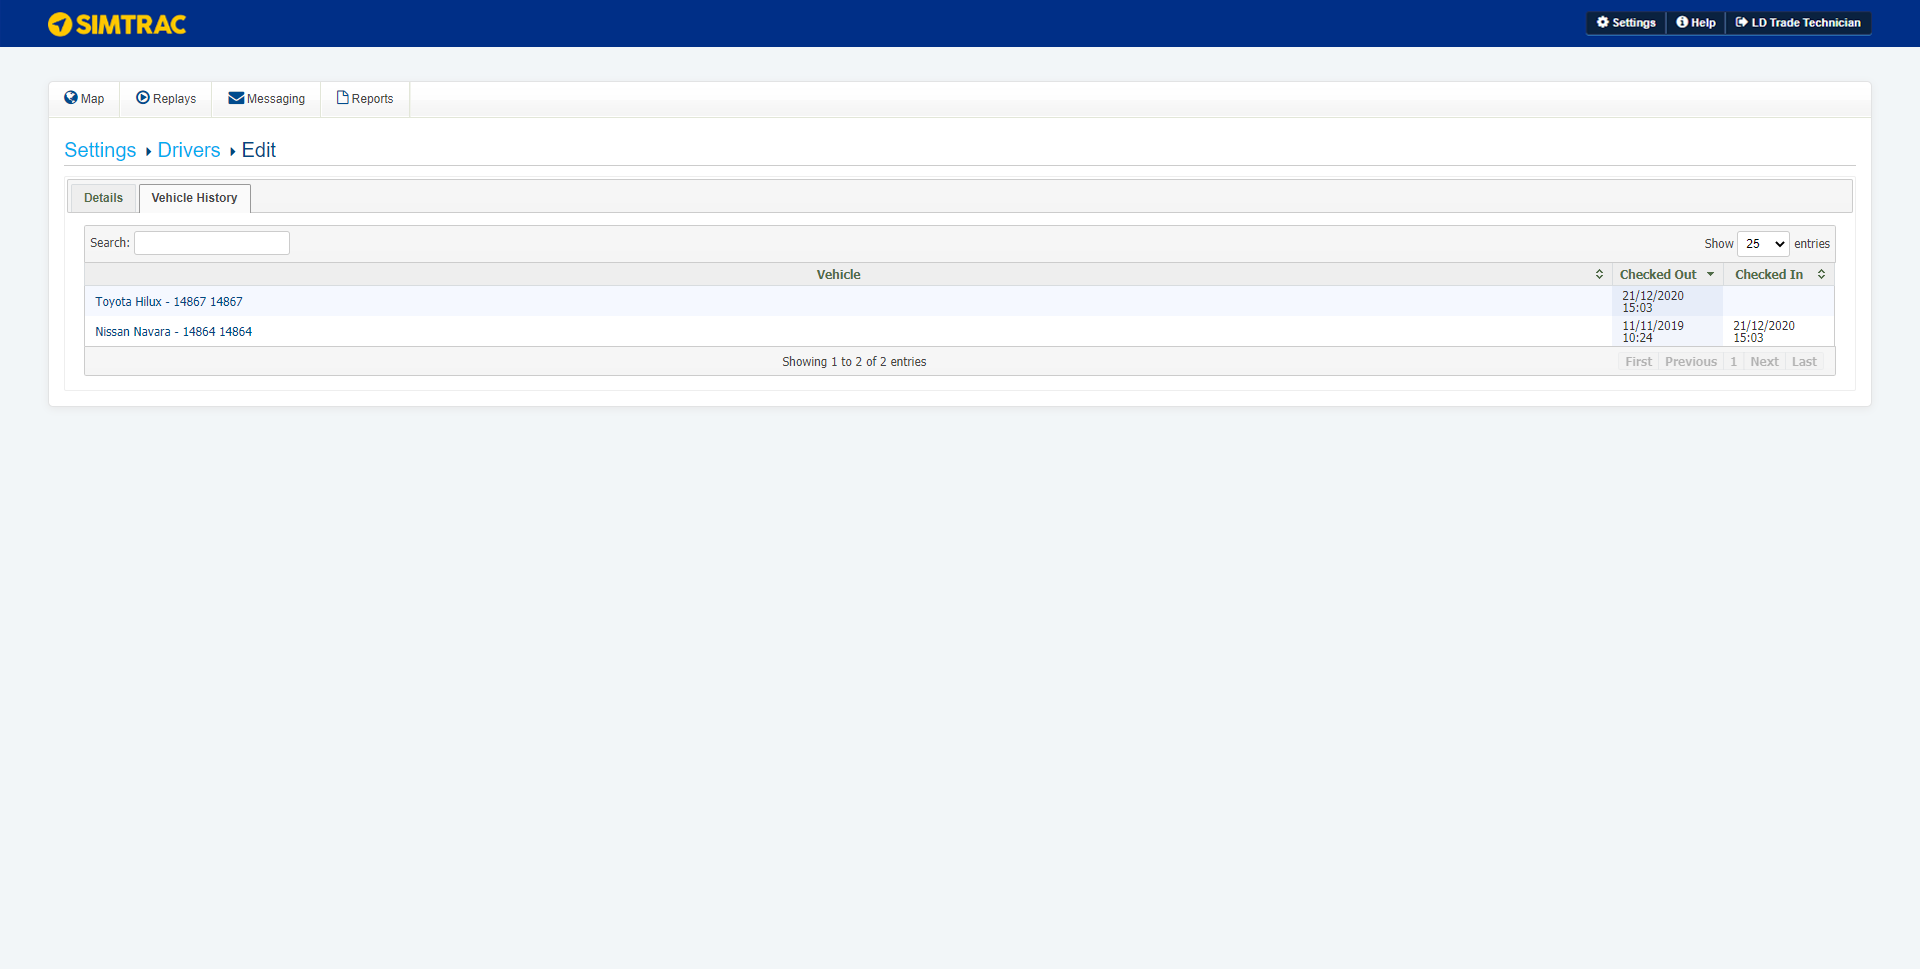Viewport: 1920px width, 969px height.
Task: Click Checked Out descending arrow icon
Action: click(x=1710, y=274)
